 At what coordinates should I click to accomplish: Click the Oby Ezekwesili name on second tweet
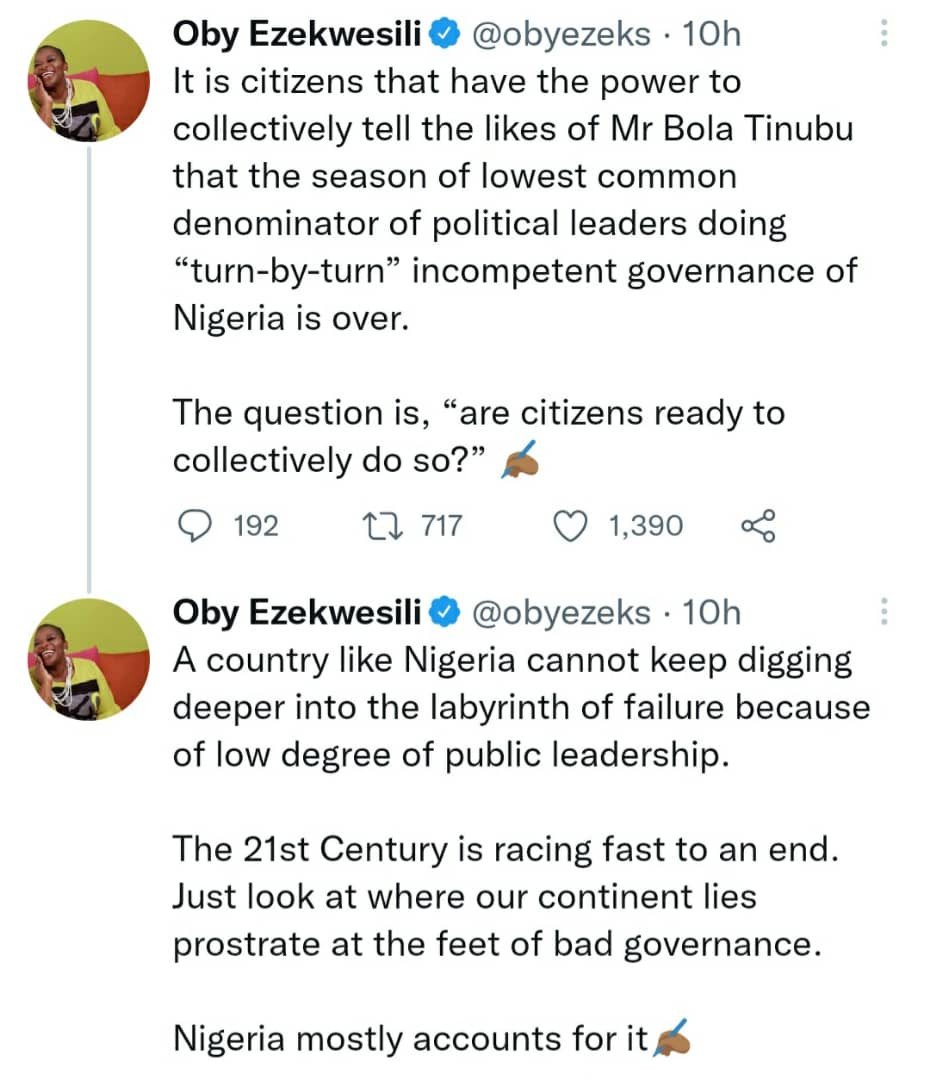(298, 612)
